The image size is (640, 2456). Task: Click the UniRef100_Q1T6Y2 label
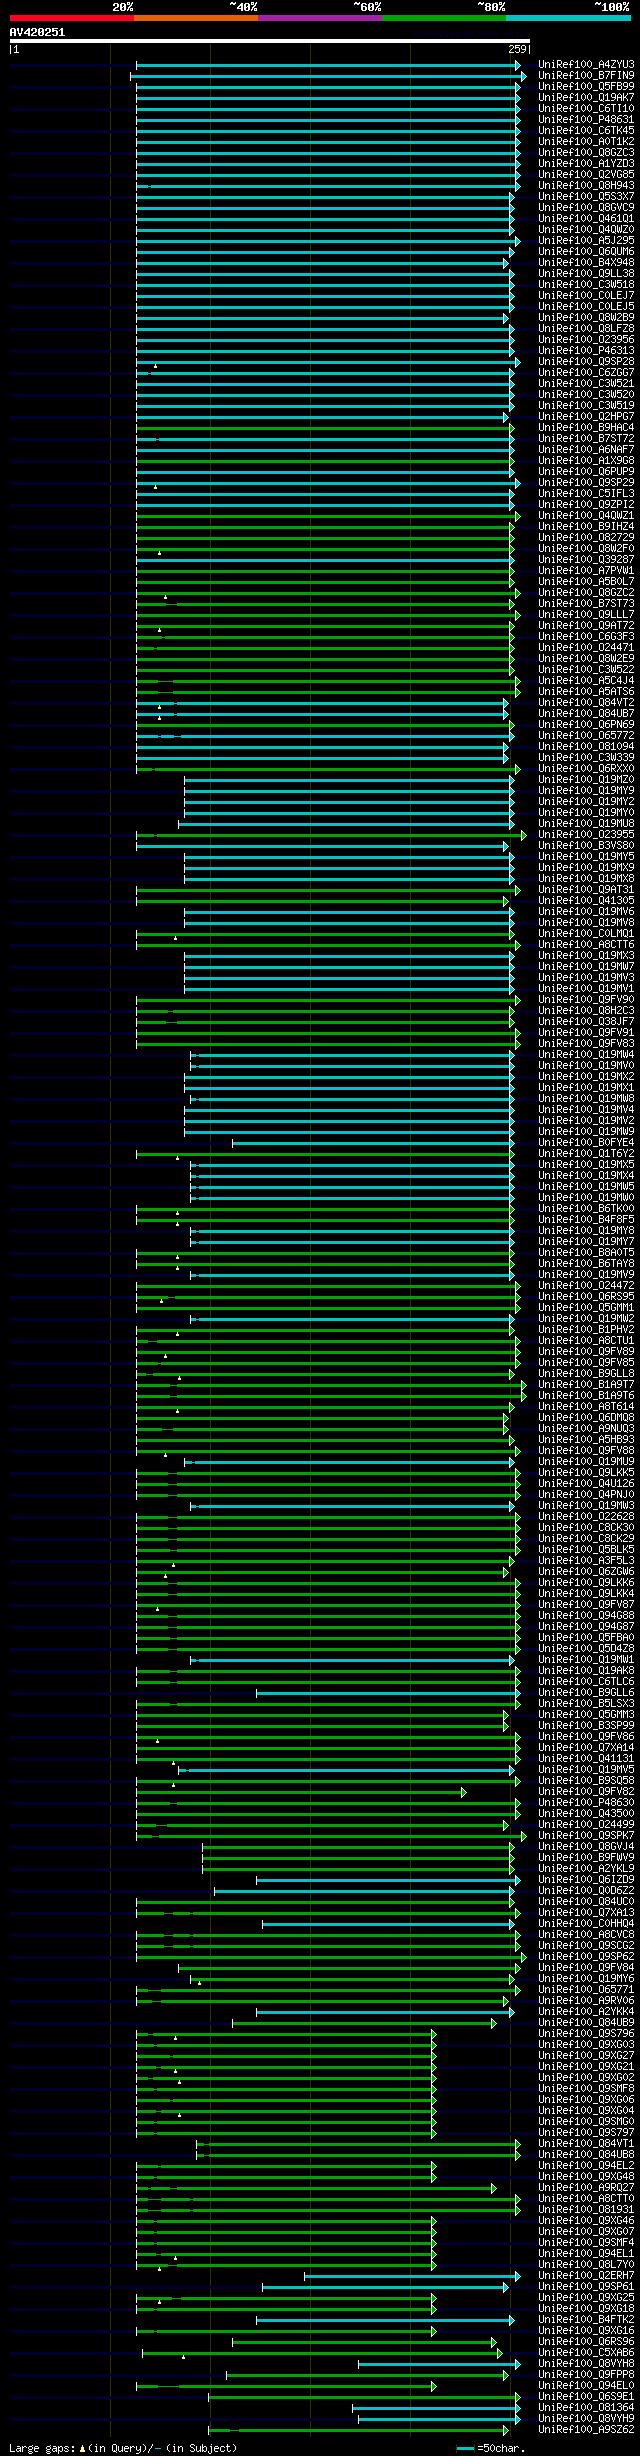(586, 1153)
